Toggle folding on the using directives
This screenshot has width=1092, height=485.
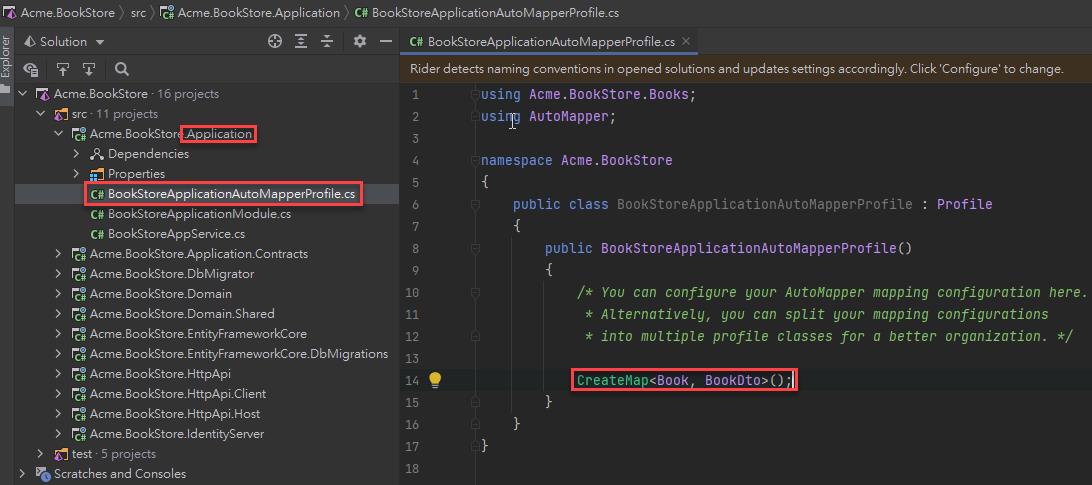pos(475,94)
